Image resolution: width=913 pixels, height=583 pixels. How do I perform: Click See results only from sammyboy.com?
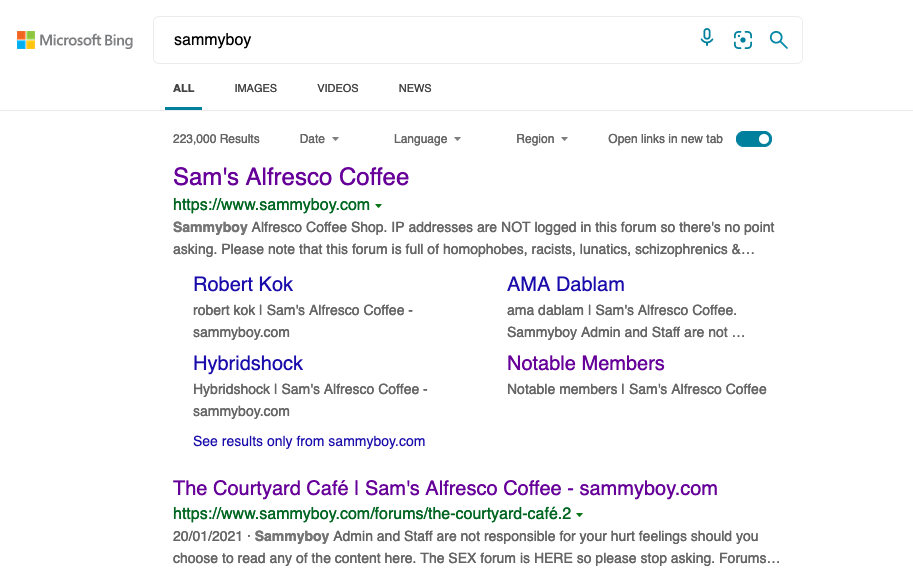pyautogui.click(x=309, y=441)
